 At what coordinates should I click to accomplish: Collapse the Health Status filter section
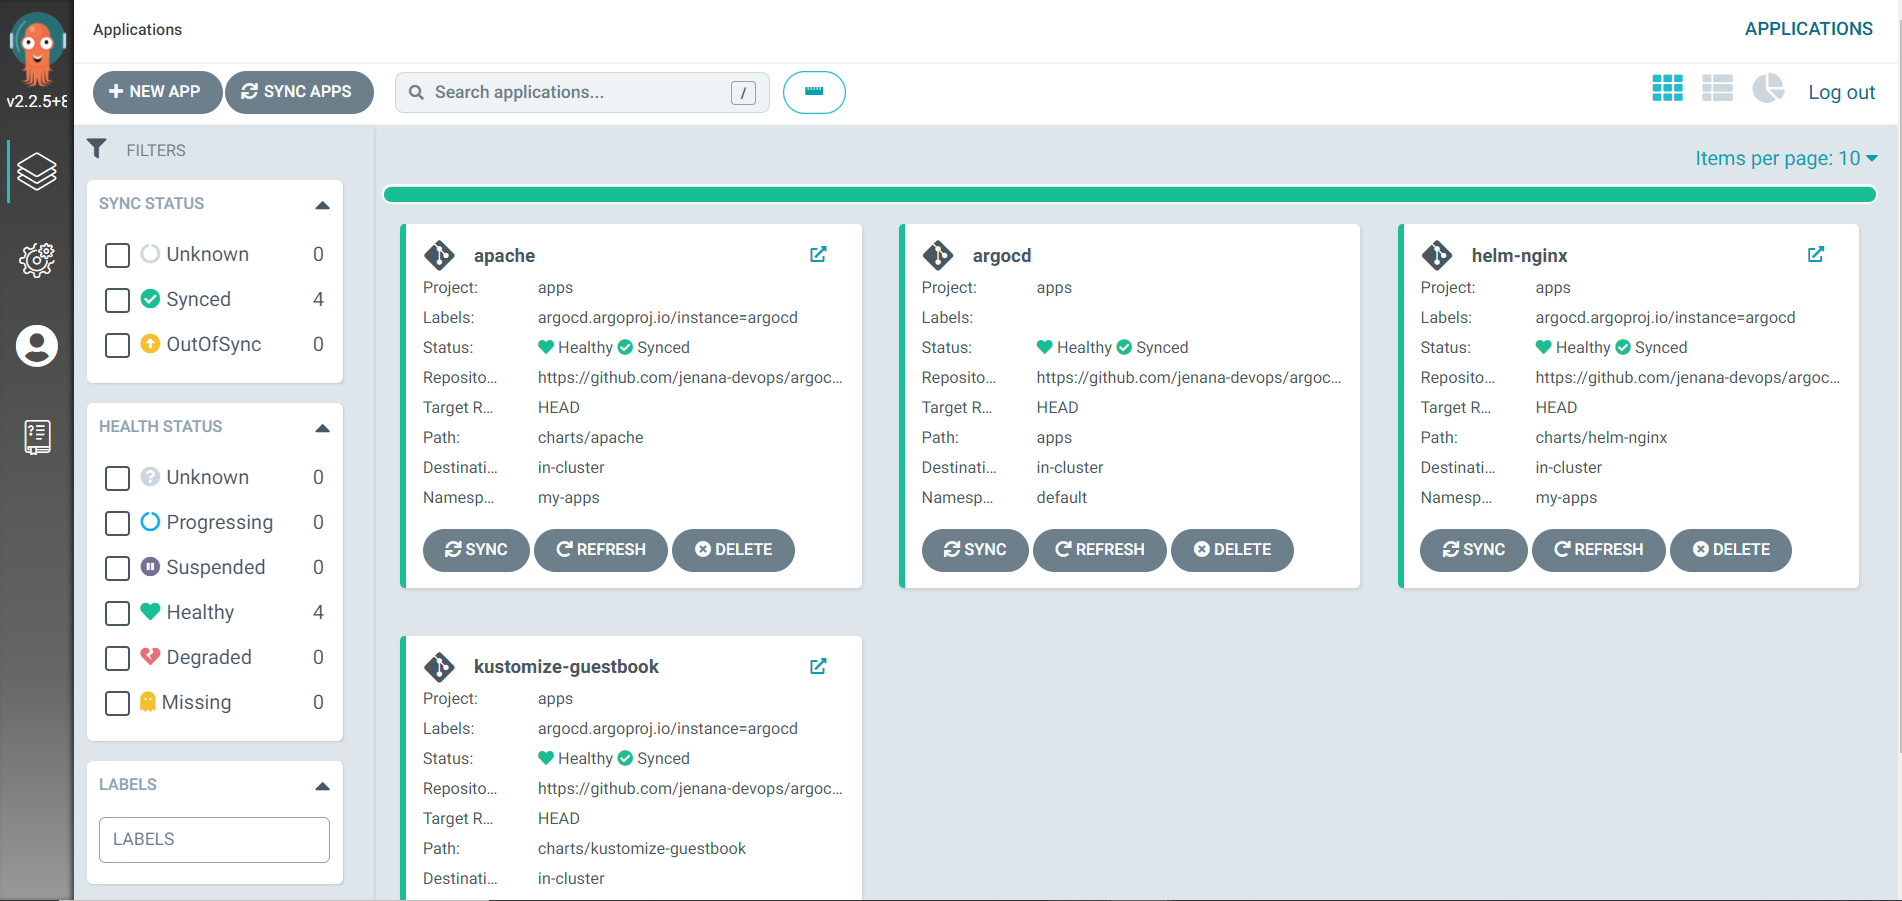click(x=322, y=428)
